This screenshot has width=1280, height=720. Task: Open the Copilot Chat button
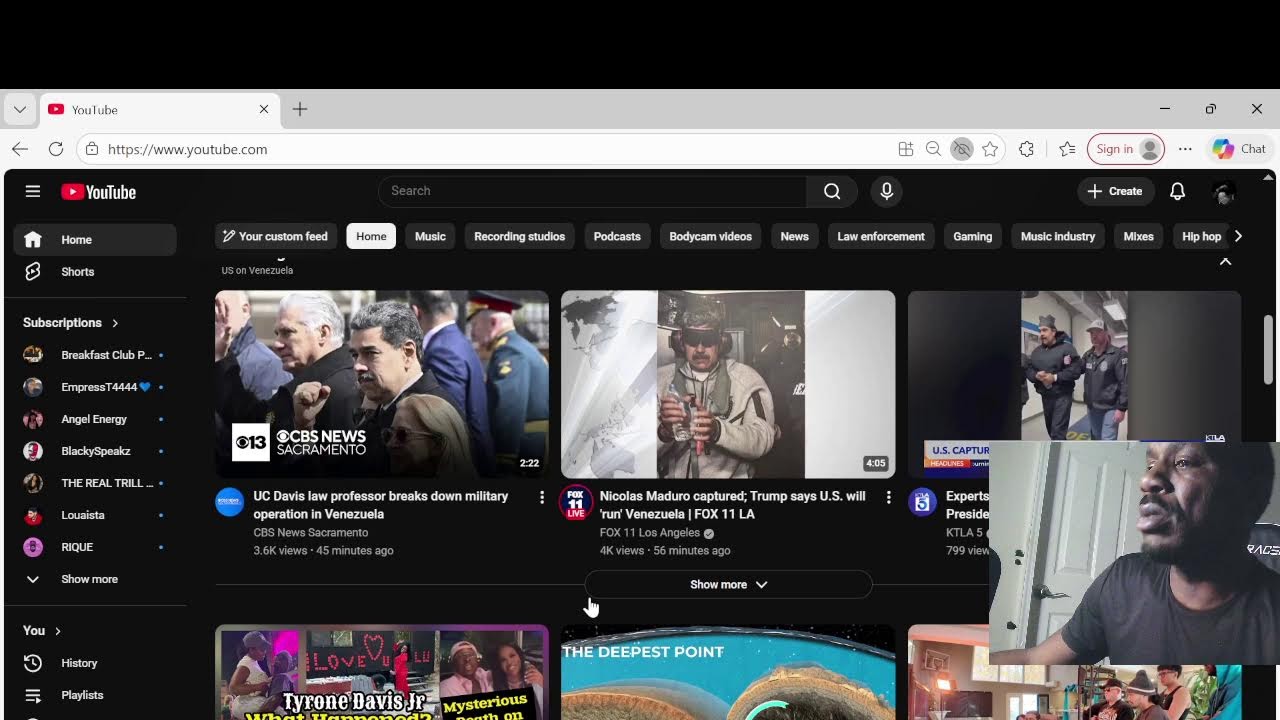point(1239,149)
